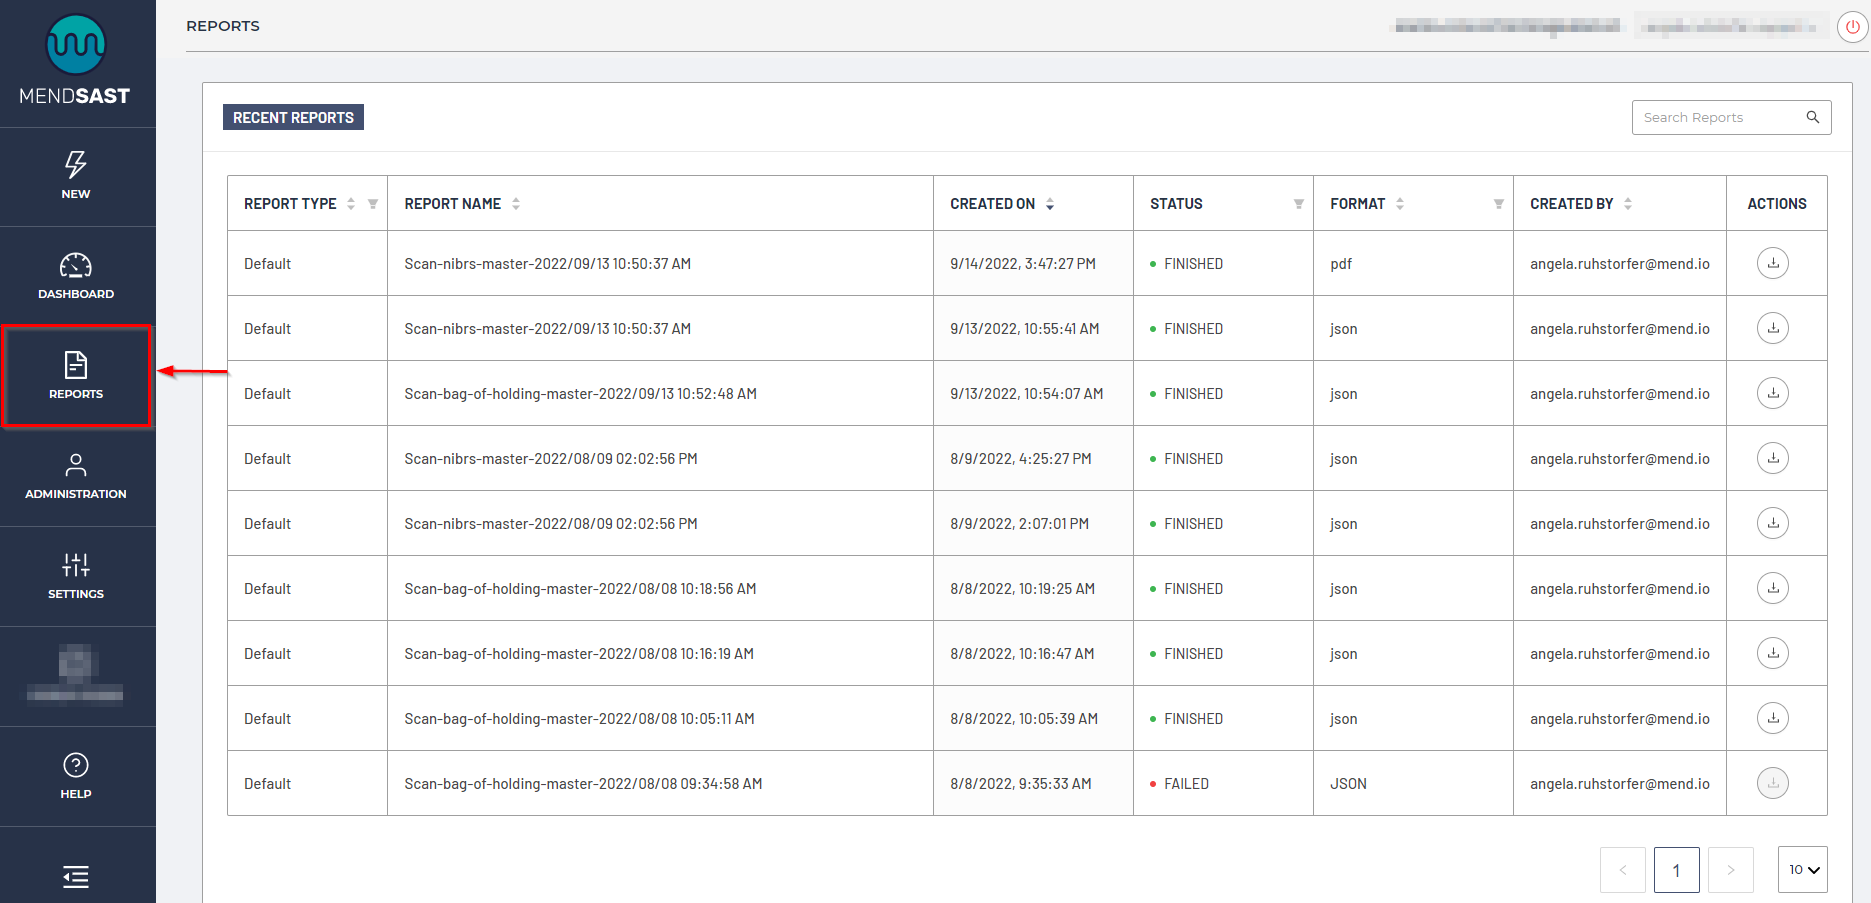Open the Settings sliders icon
The height and width of the screenshot is (903, 1871).
pos(76,565)
